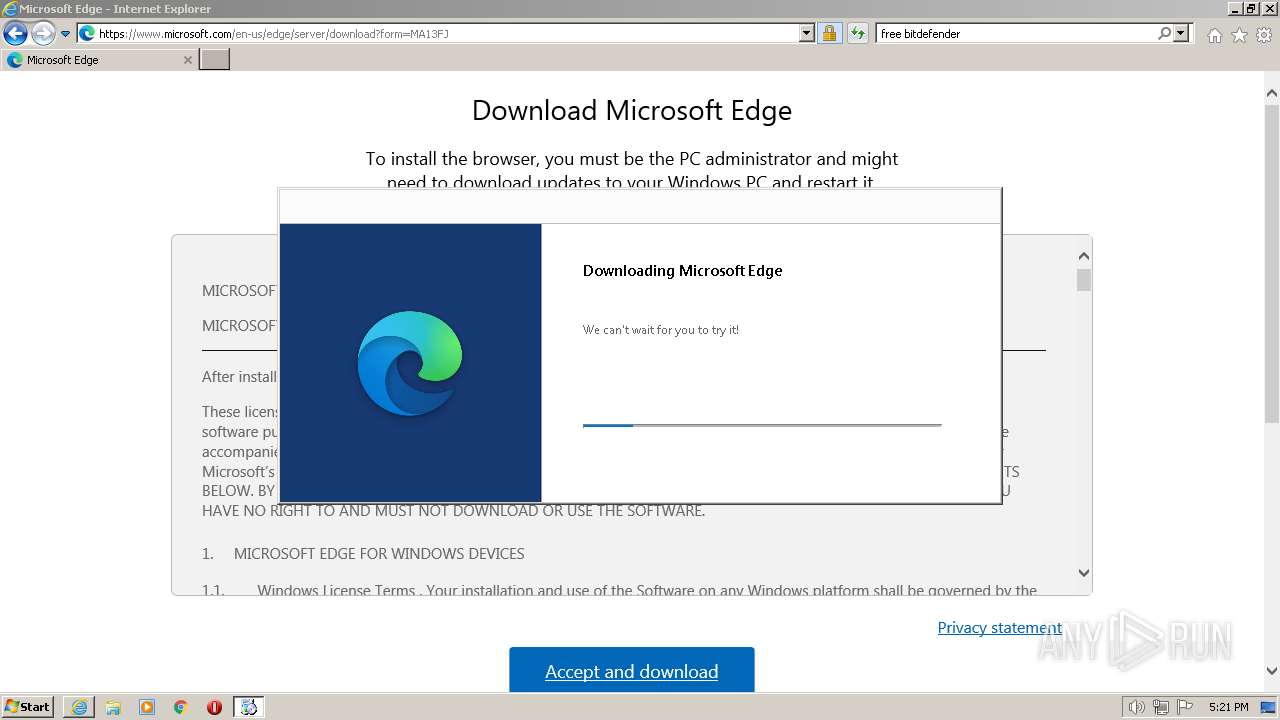The width and height of the screenshot is (1280, 720).
Task: Click the browser Back button
Action: click(x=15, y=34)
